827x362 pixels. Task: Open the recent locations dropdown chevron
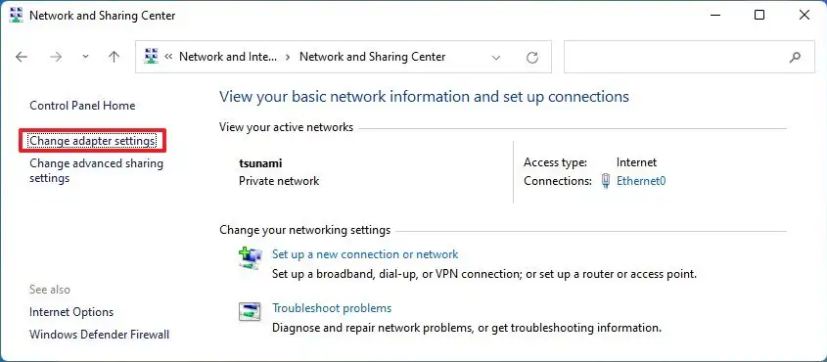pos(85,57)
